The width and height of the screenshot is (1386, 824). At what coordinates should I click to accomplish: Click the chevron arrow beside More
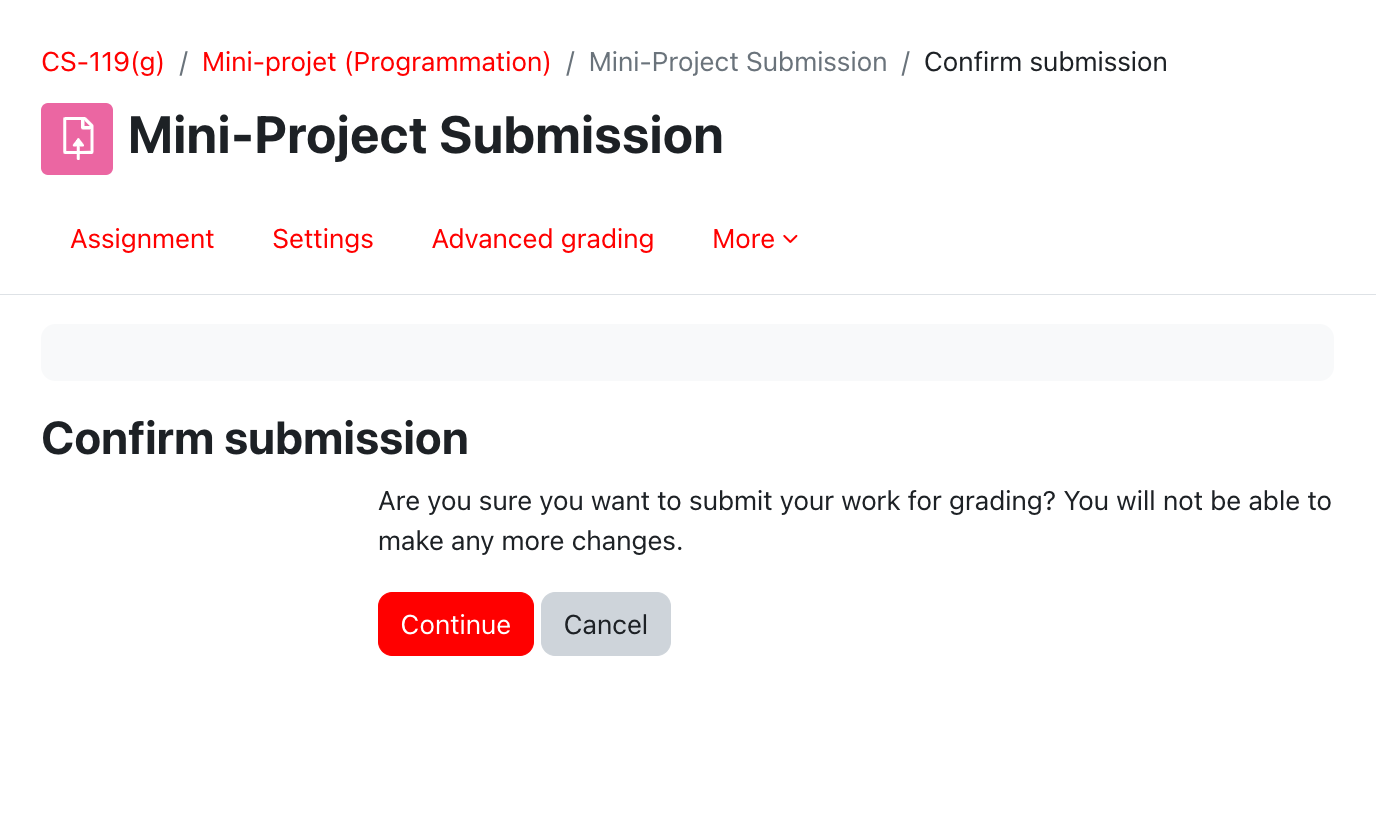coord(790,240)
